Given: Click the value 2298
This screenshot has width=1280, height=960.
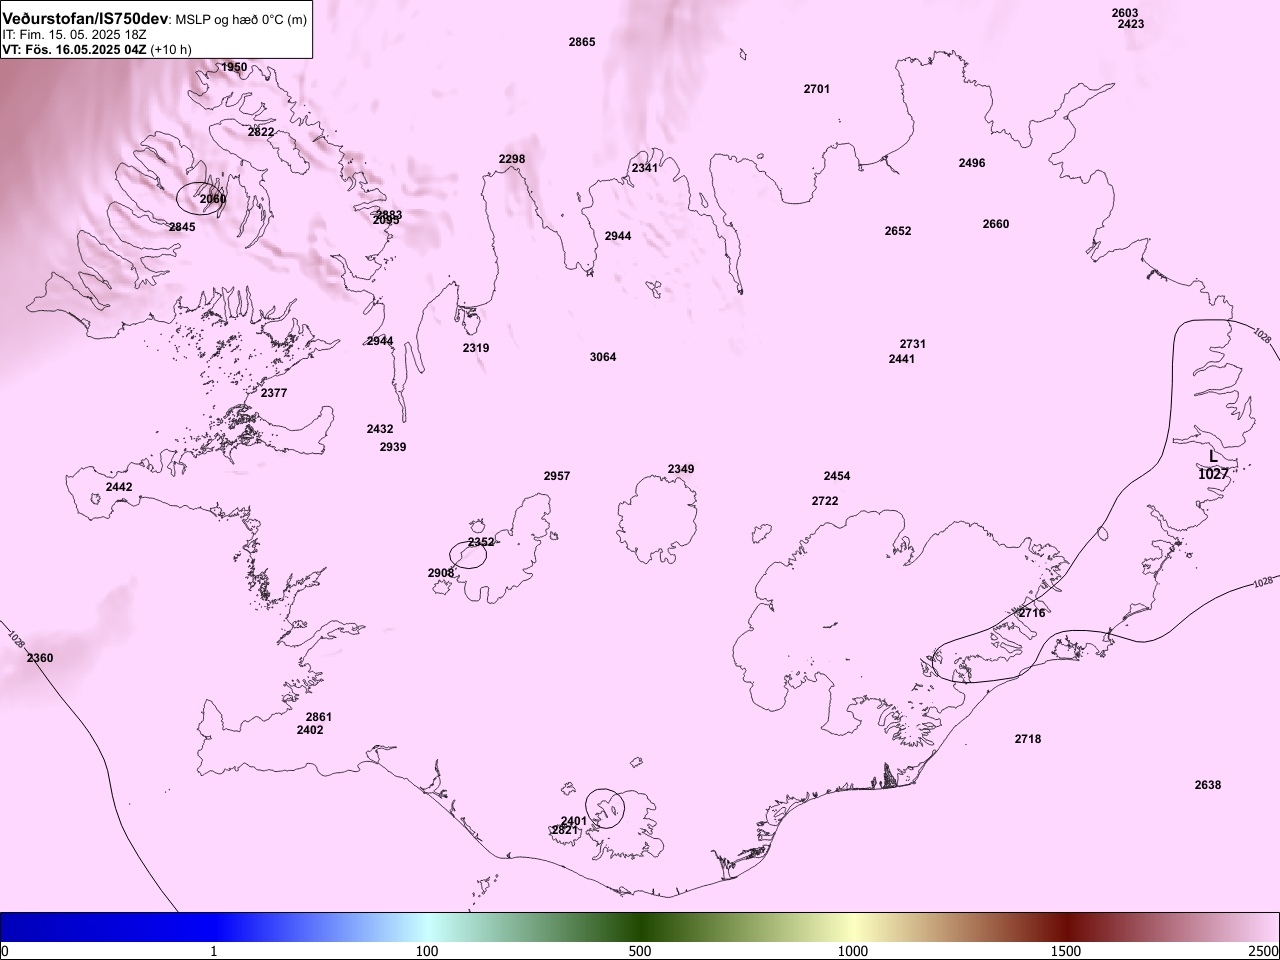Looking at the screenshot, I should click(512, 159).
